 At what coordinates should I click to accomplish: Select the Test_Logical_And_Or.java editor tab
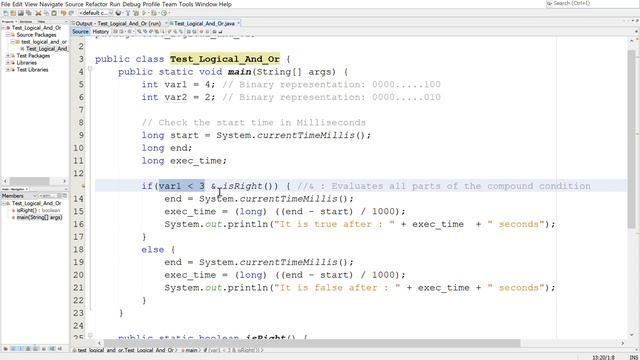[204, 24]
